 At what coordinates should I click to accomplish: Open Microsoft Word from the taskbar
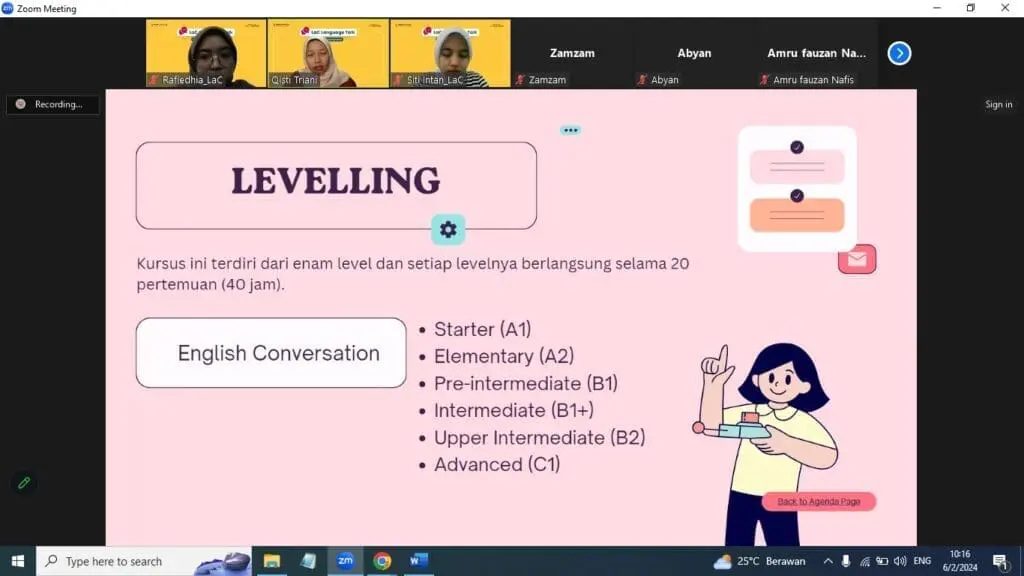tap(419, 561)
